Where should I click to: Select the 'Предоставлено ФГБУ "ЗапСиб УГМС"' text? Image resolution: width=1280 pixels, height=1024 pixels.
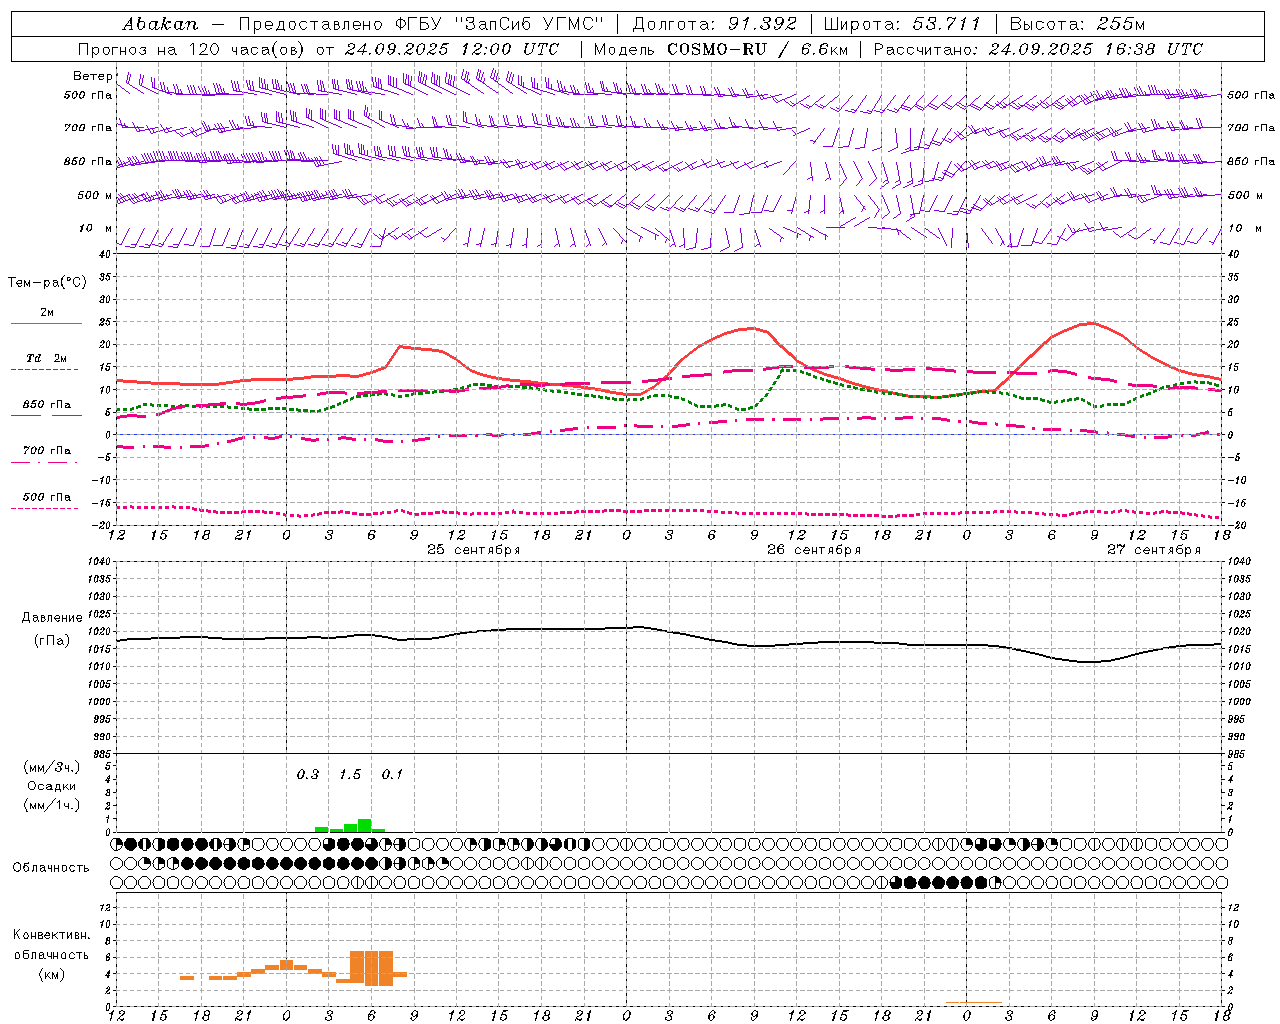coord(421,24)
